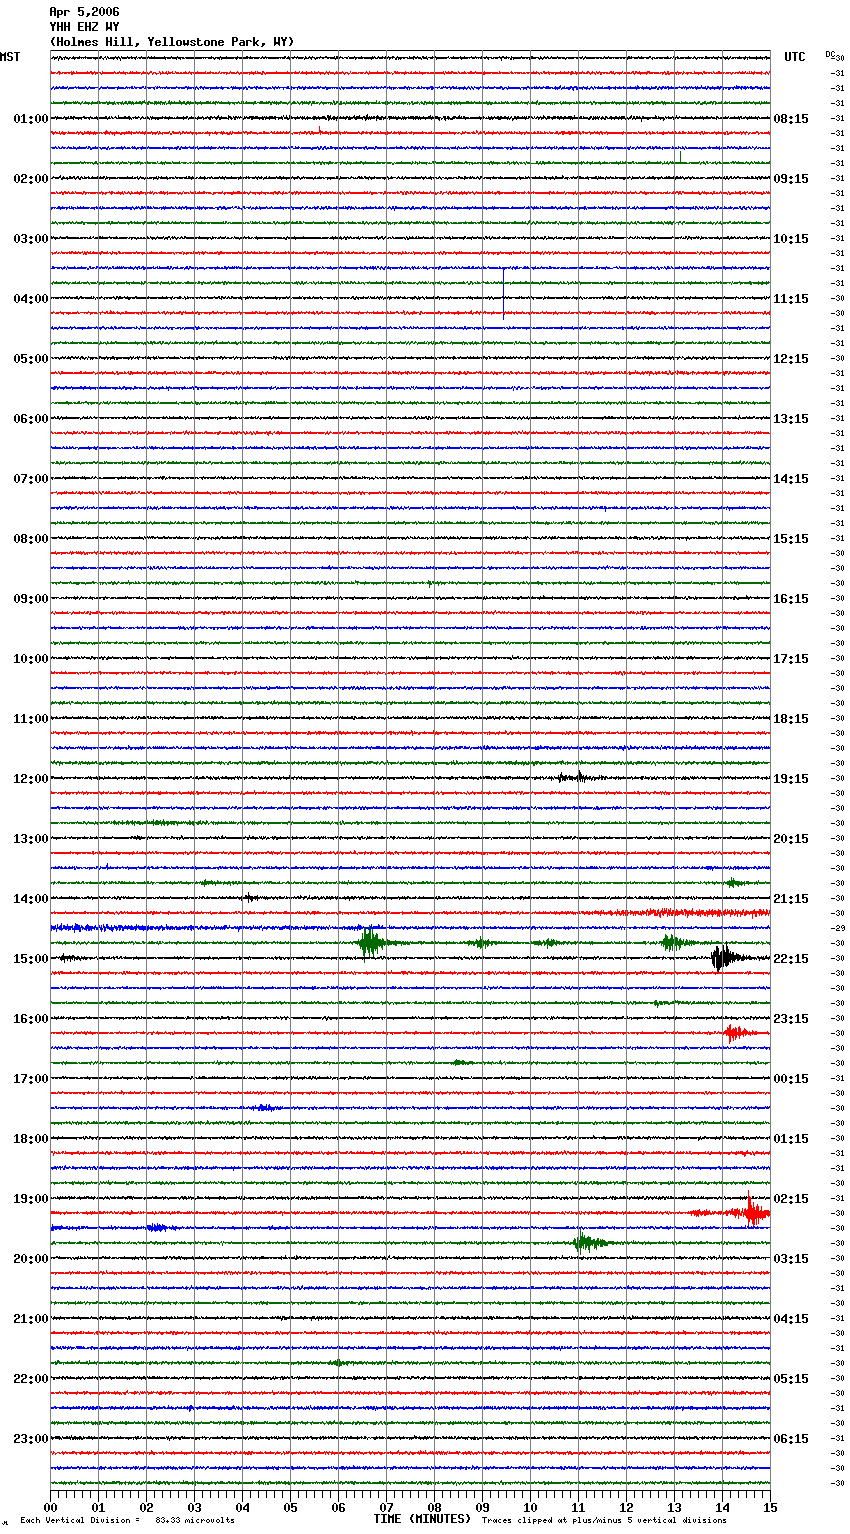Screen dimensions: 850x1534
Task: Select the MST '07:00' time label
Action: [x=31, y=479]
